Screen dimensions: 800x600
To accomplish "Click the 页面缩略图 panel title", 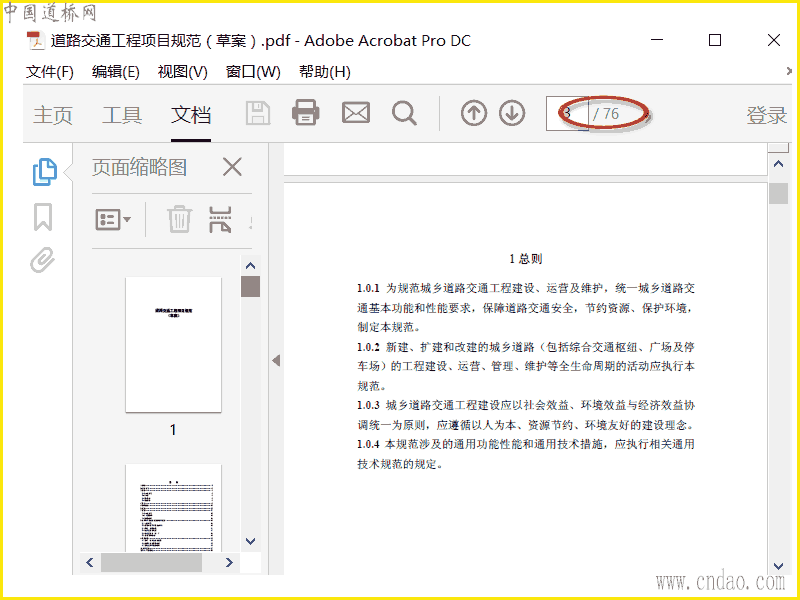I will tap(139, 167).
